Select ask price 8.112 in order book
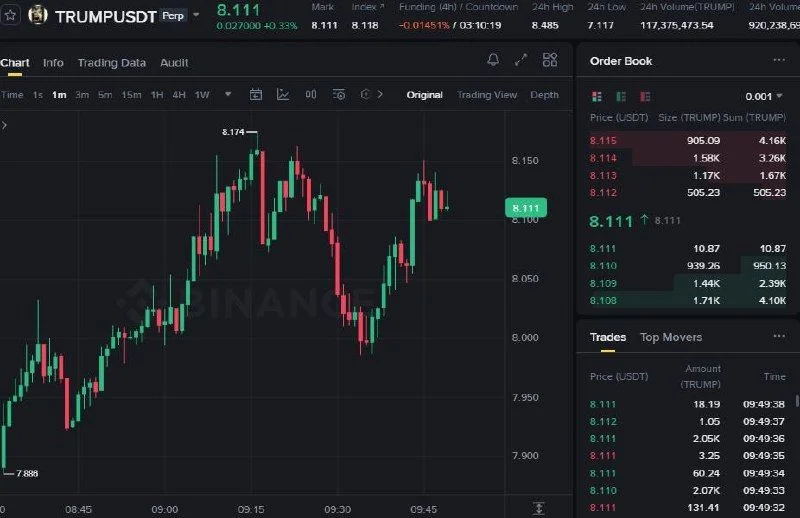Viewport: 800px width, 518px height. click(603, 192)
